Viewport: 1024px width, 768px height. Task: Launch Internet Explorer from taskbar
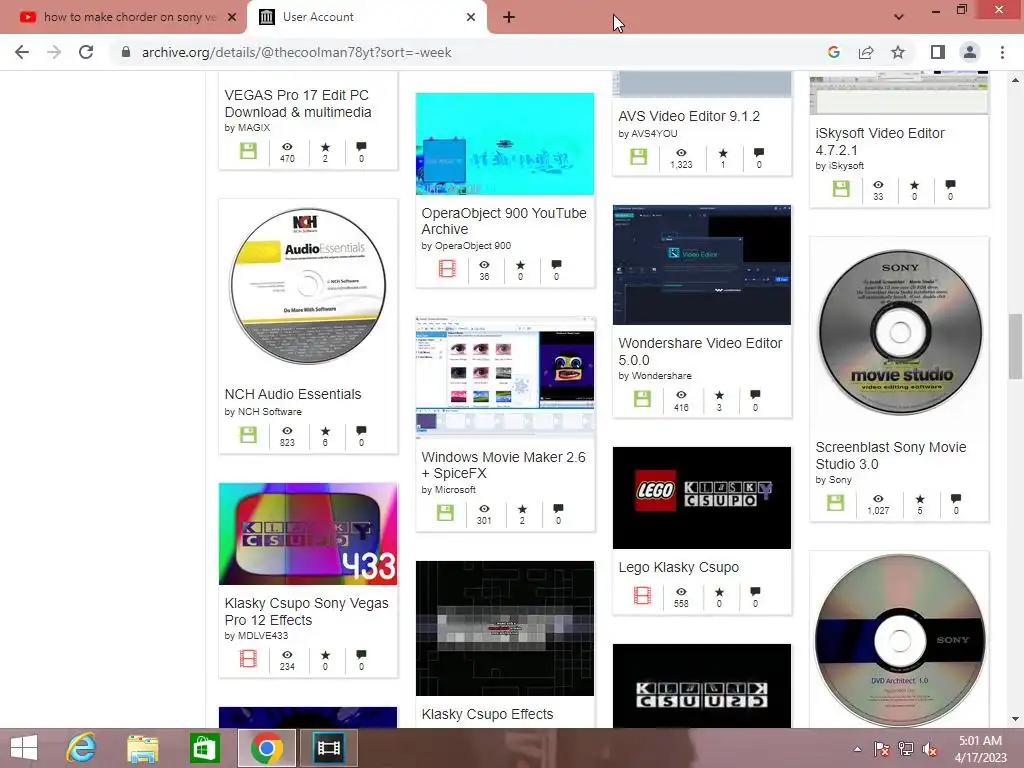click(x=82, y=748)
